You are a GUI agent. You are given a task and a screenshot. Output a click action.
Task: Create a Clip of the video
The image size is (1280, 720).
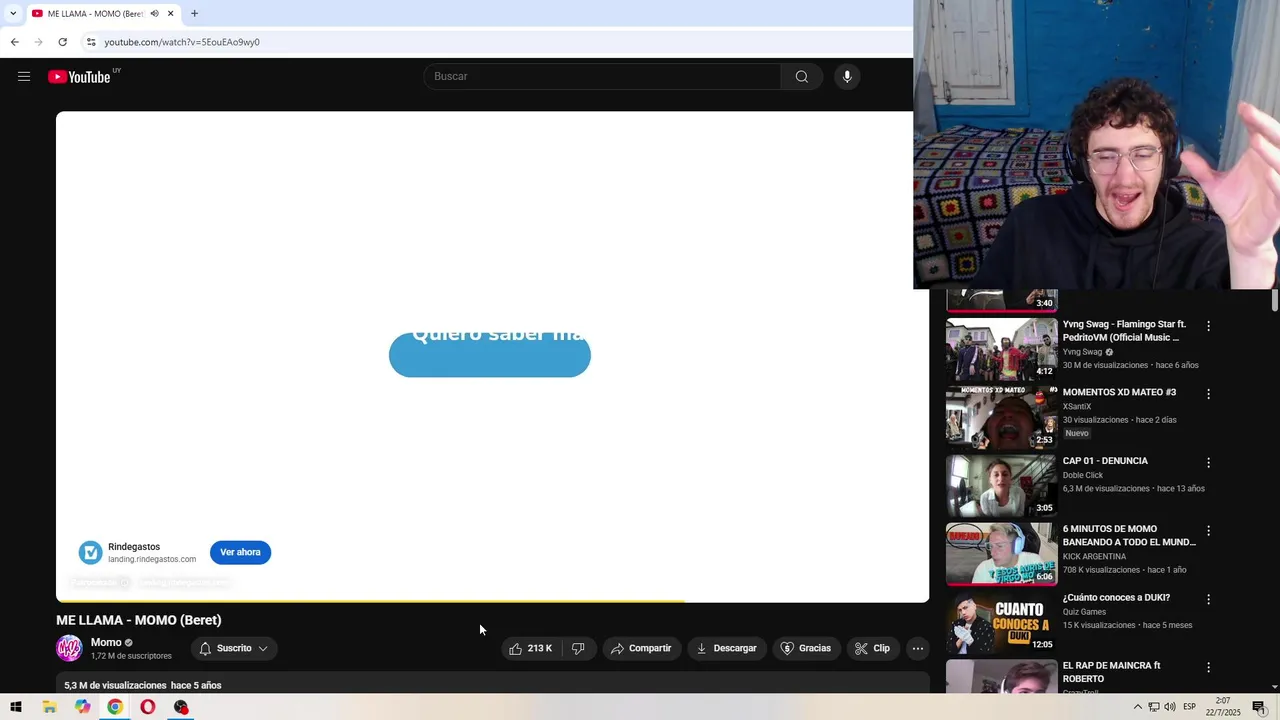872,648
